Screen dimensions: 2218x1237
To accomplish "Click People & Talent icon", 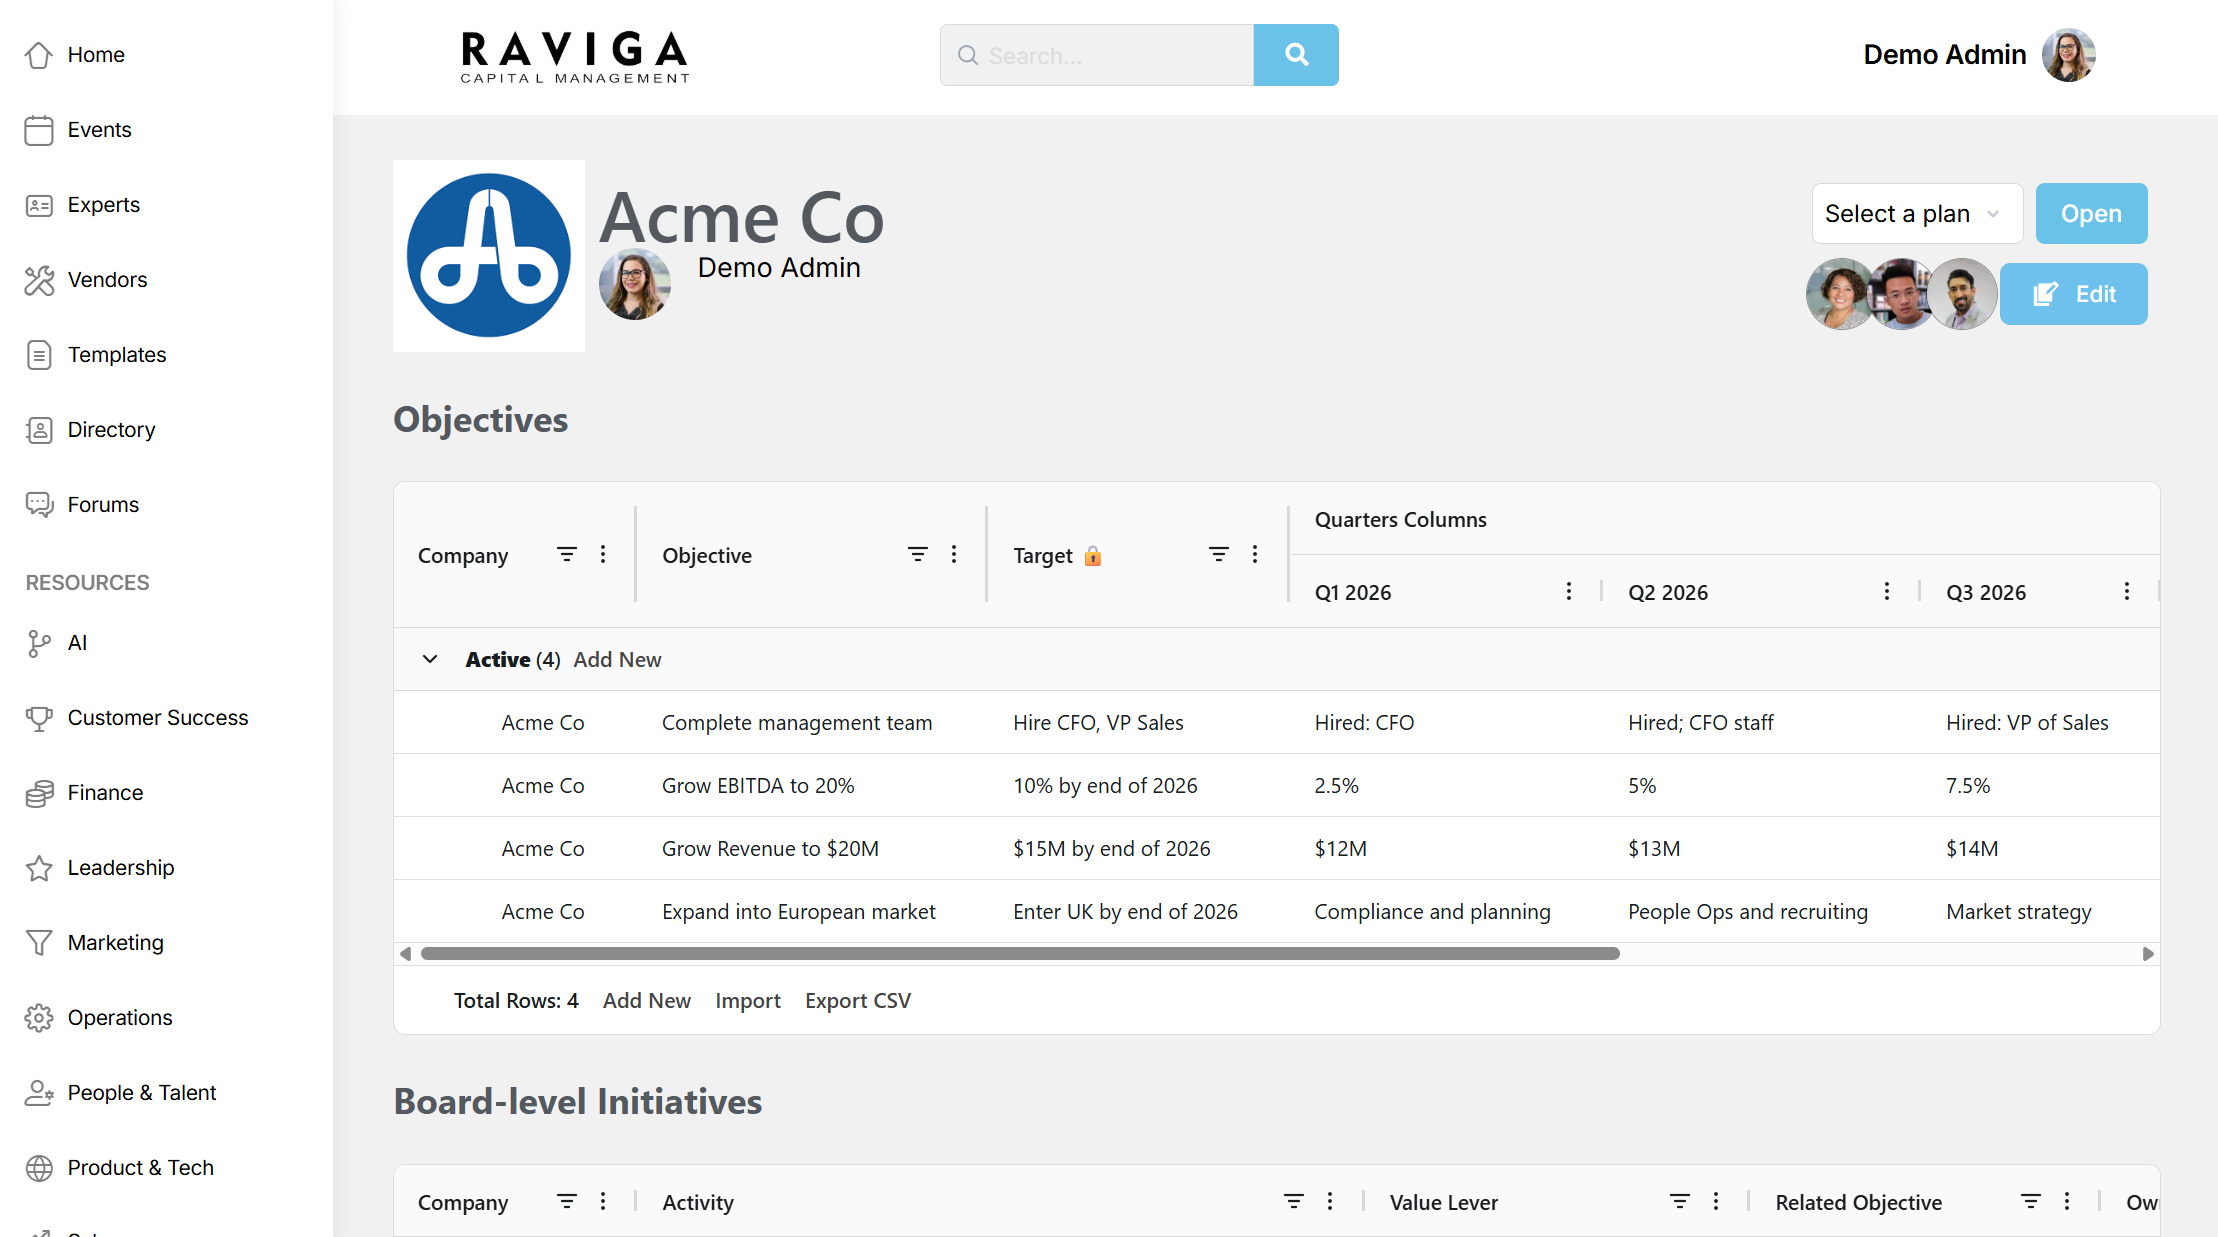I will (x=39, y=1093).
